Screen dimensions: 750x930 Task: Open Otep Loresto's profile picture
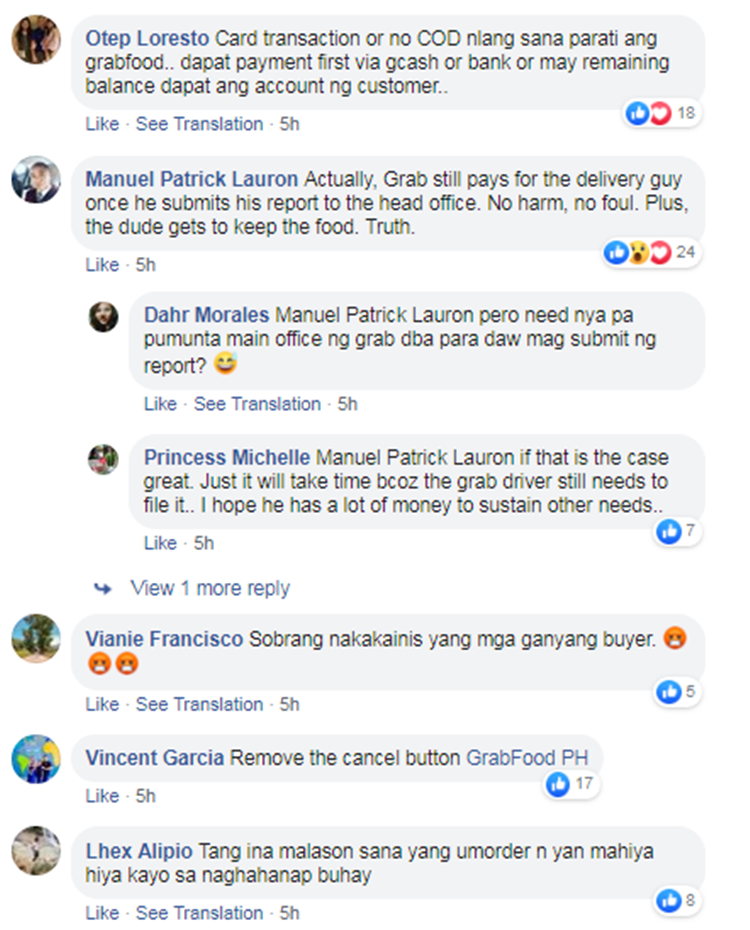tap(36, 39)
